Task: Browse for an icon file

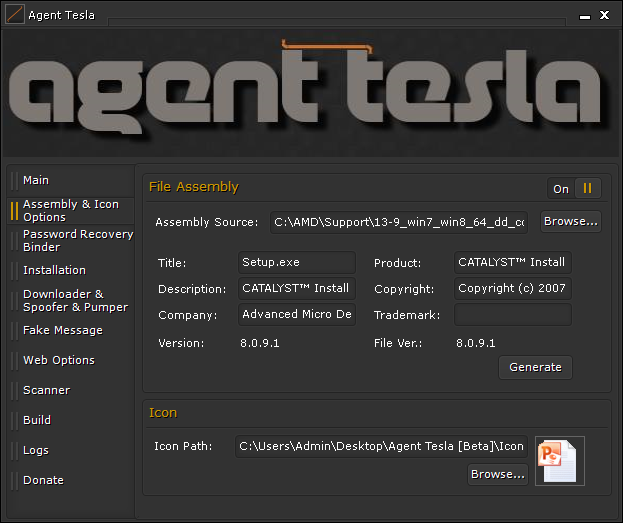Action: coord(498,474)
